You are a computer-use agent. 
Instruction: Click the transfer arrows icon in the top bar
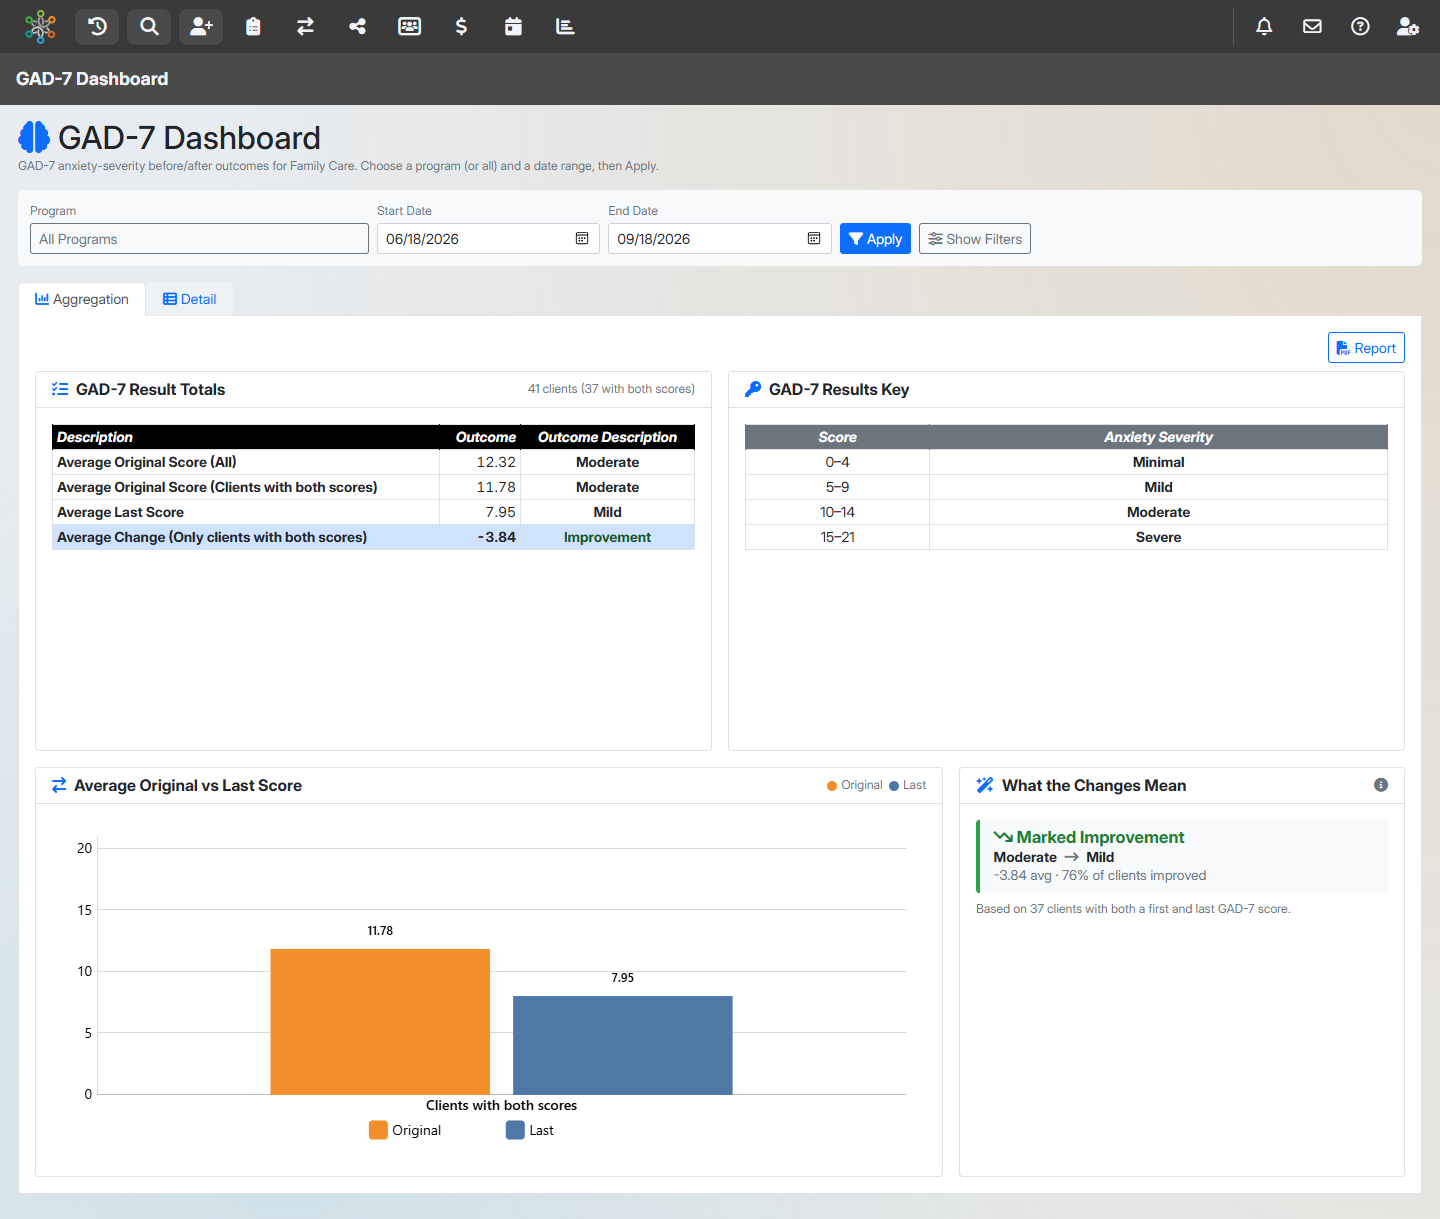[305, 27]
